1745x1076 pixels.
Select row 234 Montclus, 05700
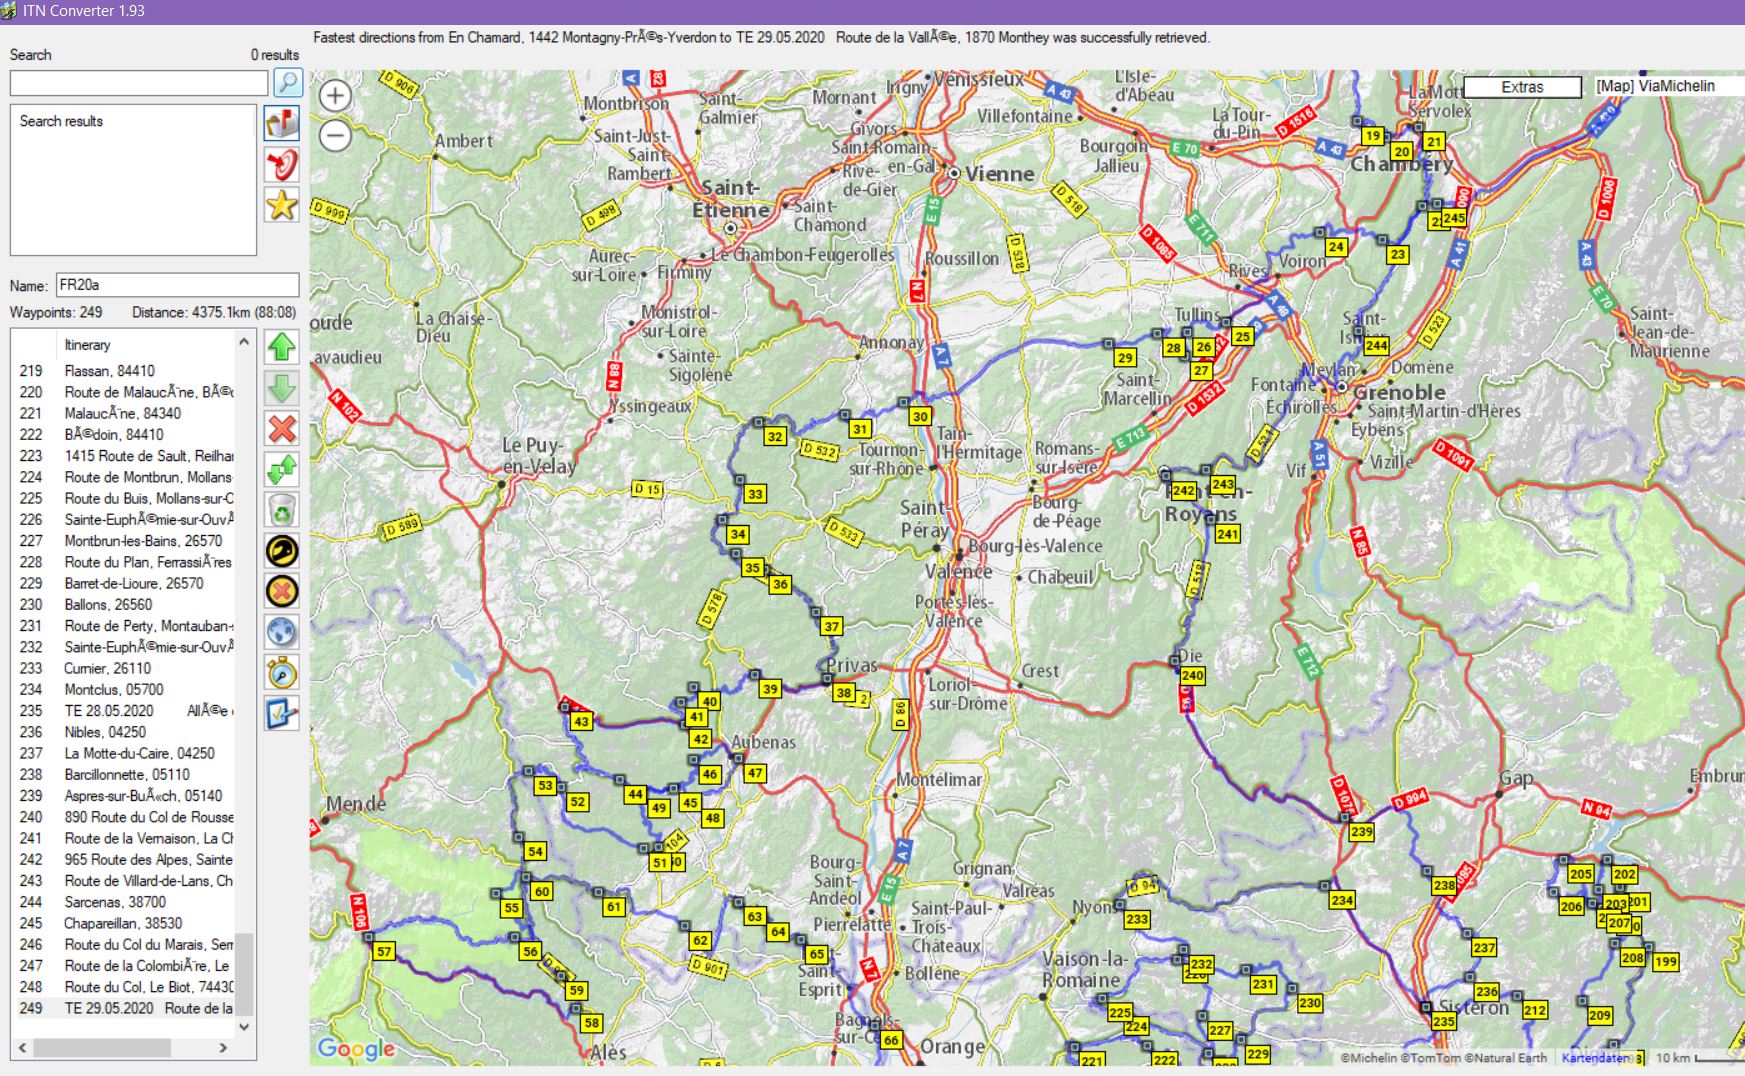pyautogui.click(x=125, y=690)
